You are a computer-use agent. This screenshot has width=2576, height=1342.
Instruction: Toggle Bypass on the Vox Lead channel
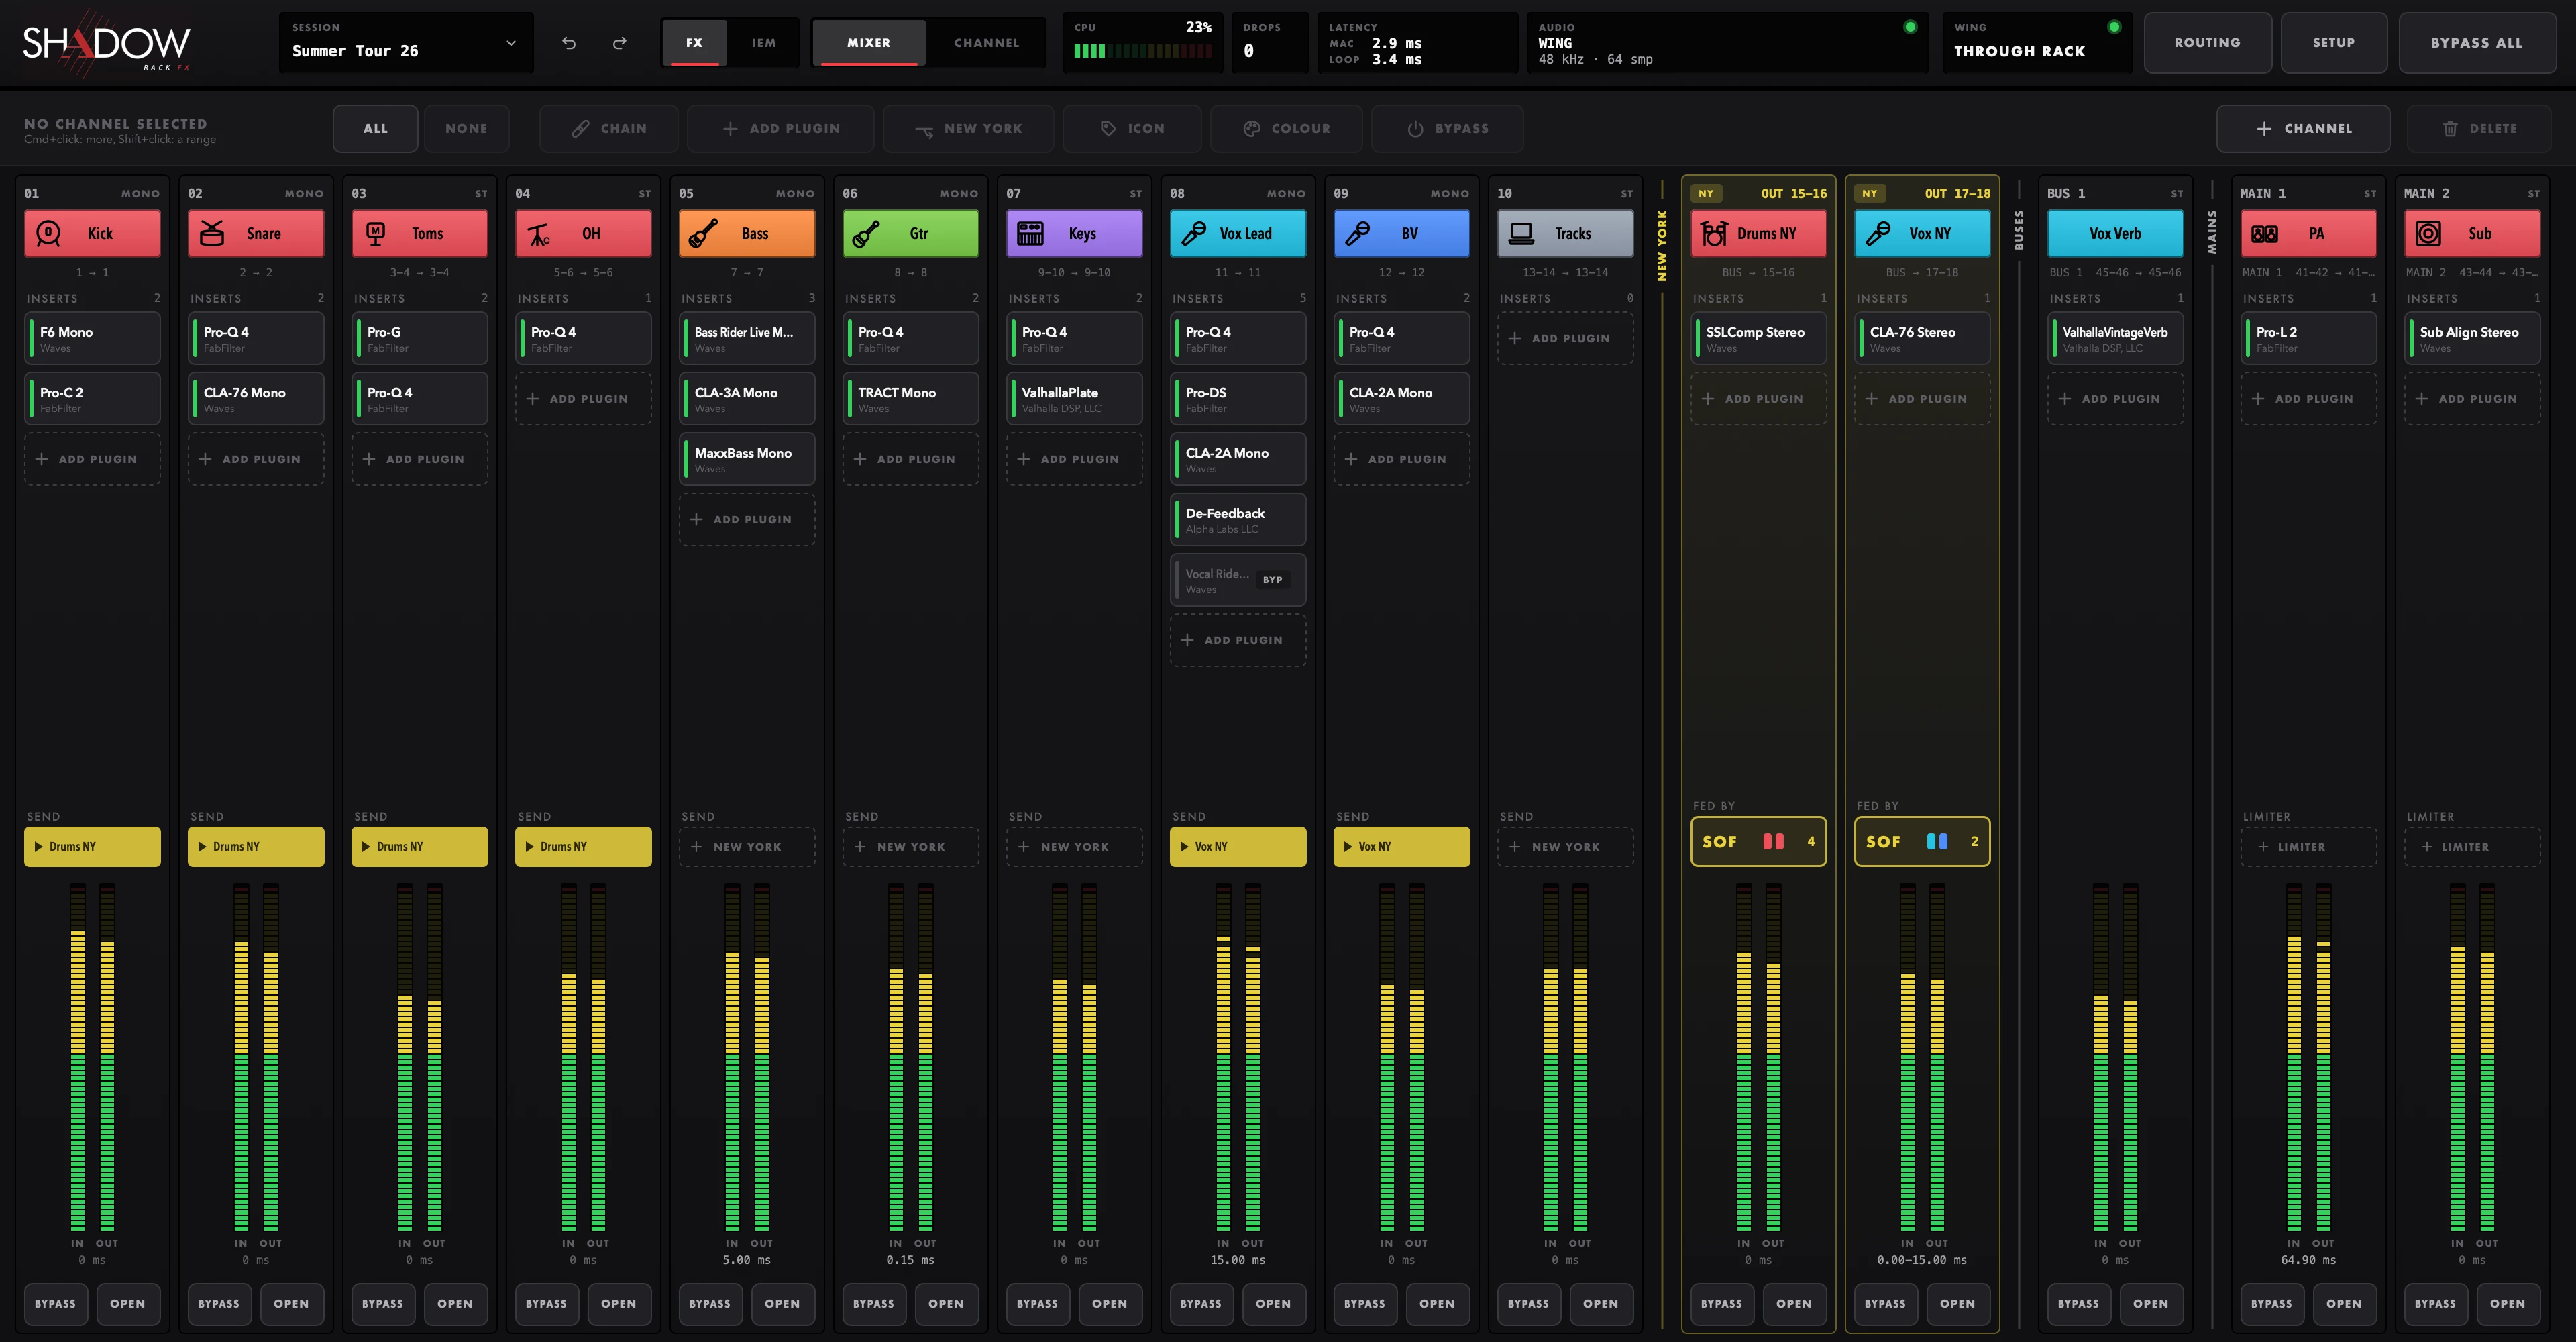1201,1304
